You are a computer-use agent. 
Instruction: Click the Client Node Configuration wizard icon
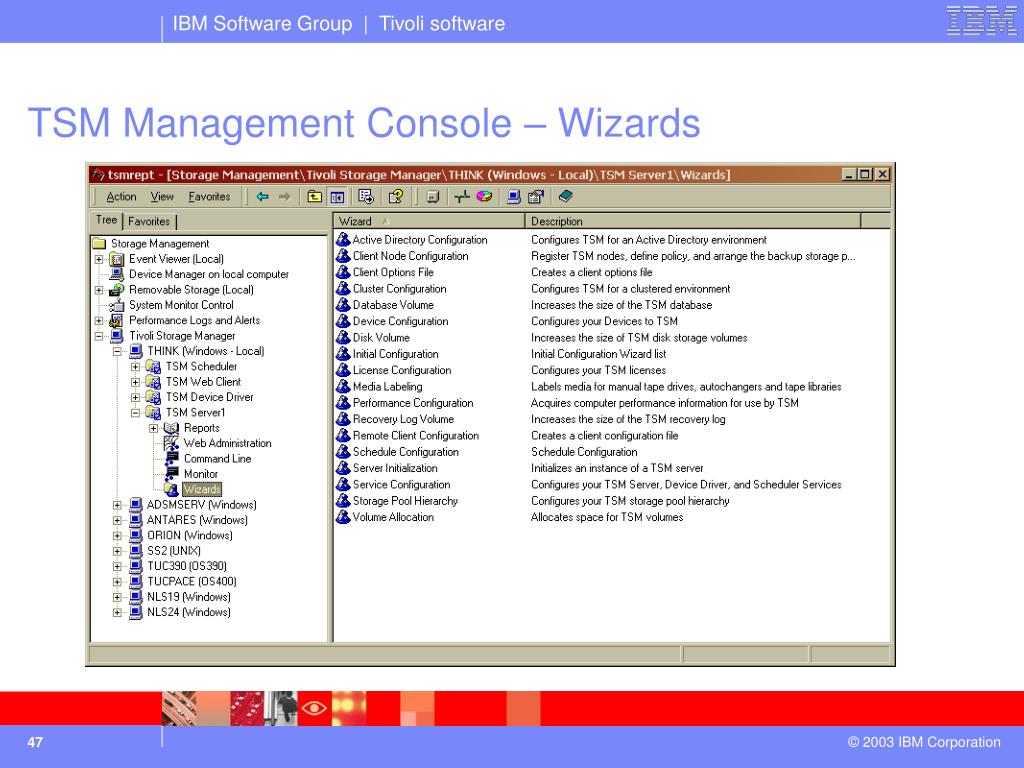click(343, 256)
